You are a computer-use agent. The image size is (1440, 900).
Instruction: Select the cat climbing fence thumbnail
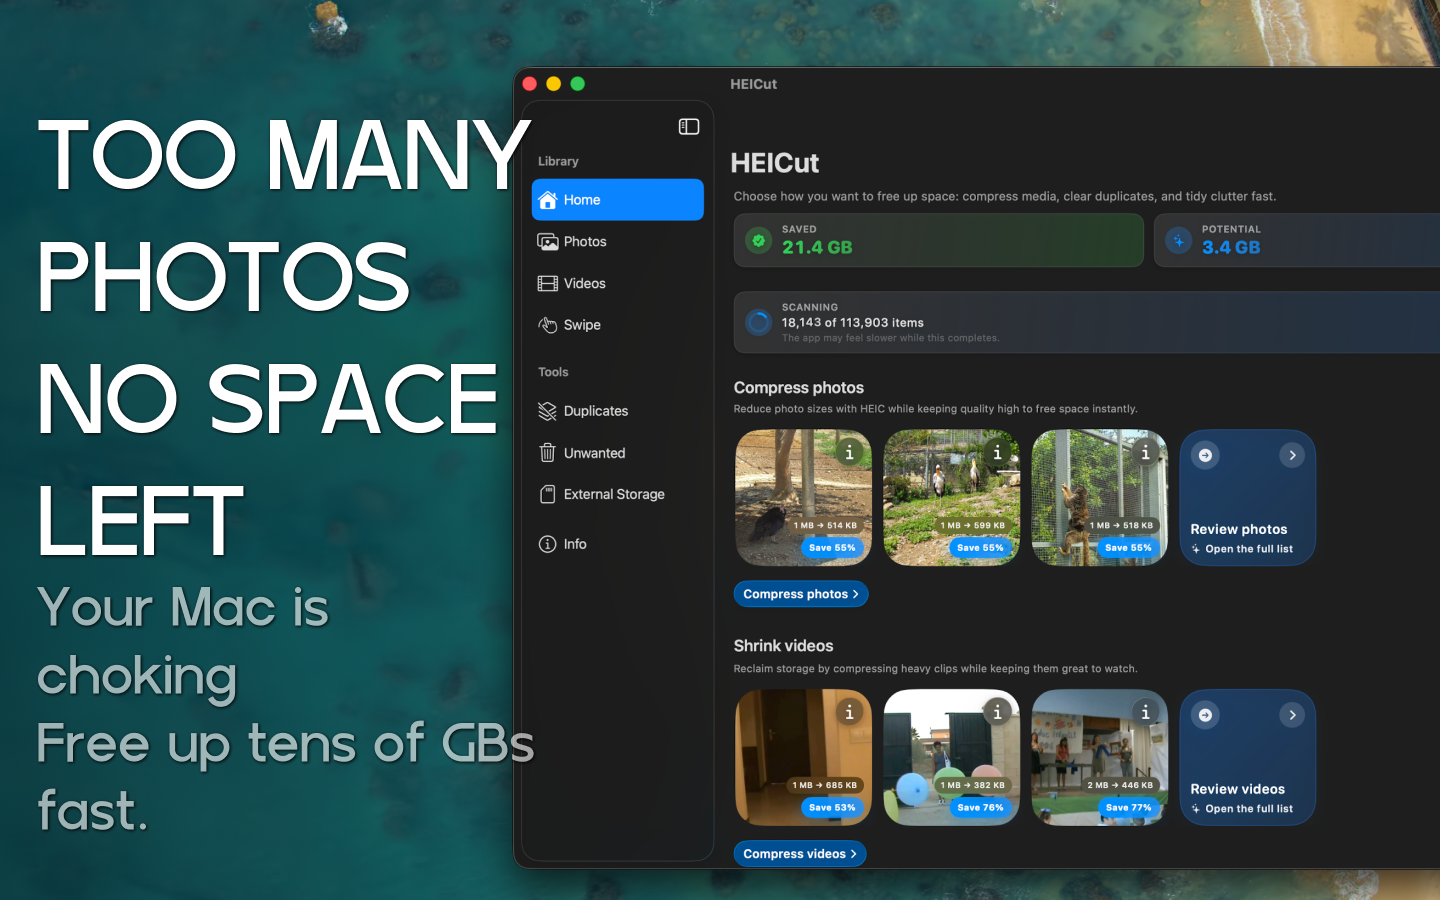1100,498
